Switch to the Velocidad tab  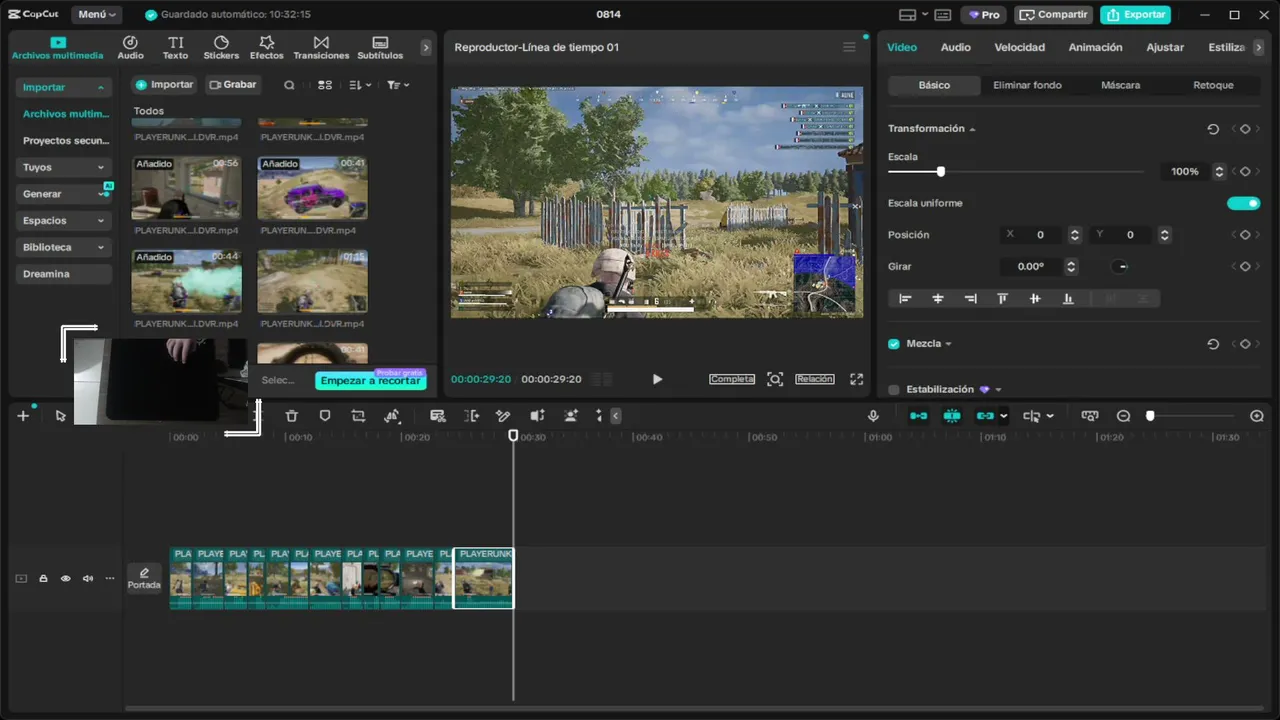[x=1020, y=47]
